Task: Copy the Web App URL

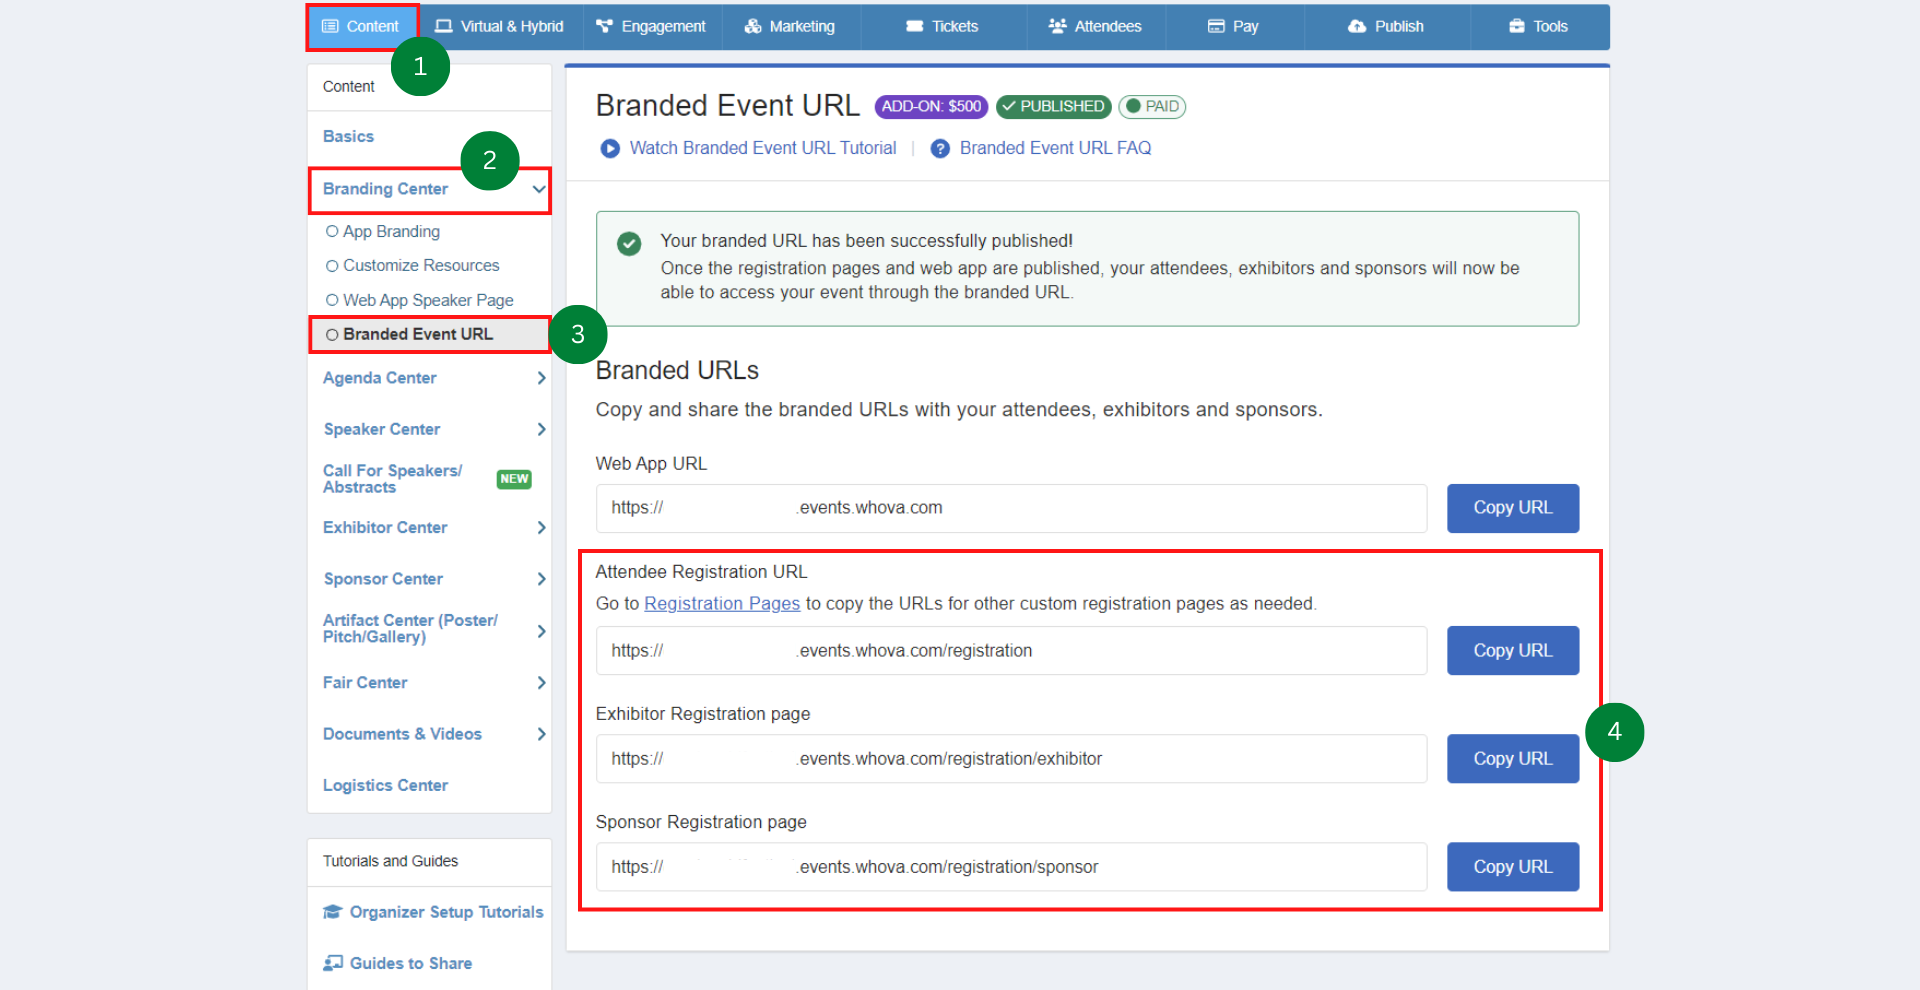Action: pyautogui.click(x=1512, y=507)
